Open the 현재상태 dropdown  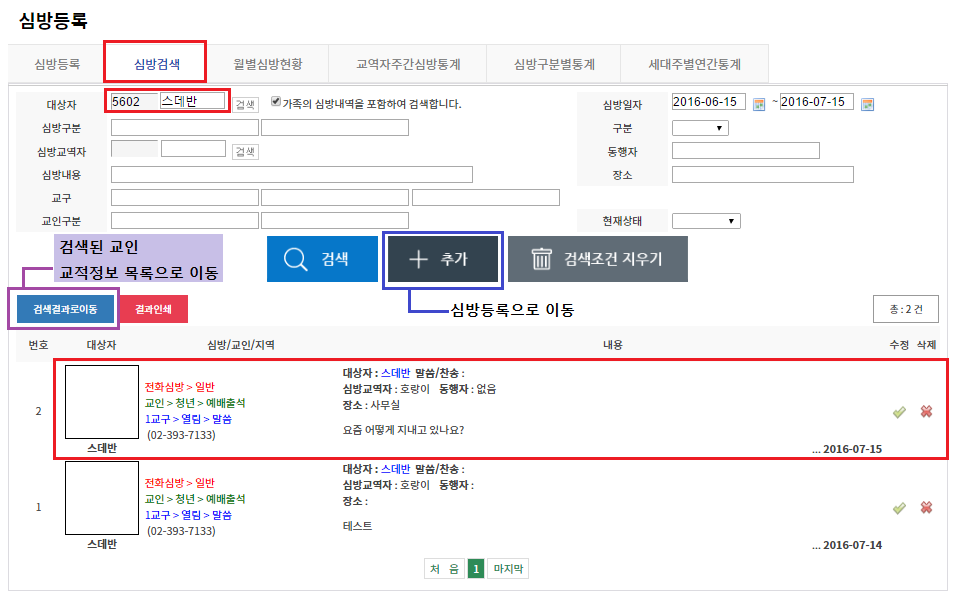706,221
